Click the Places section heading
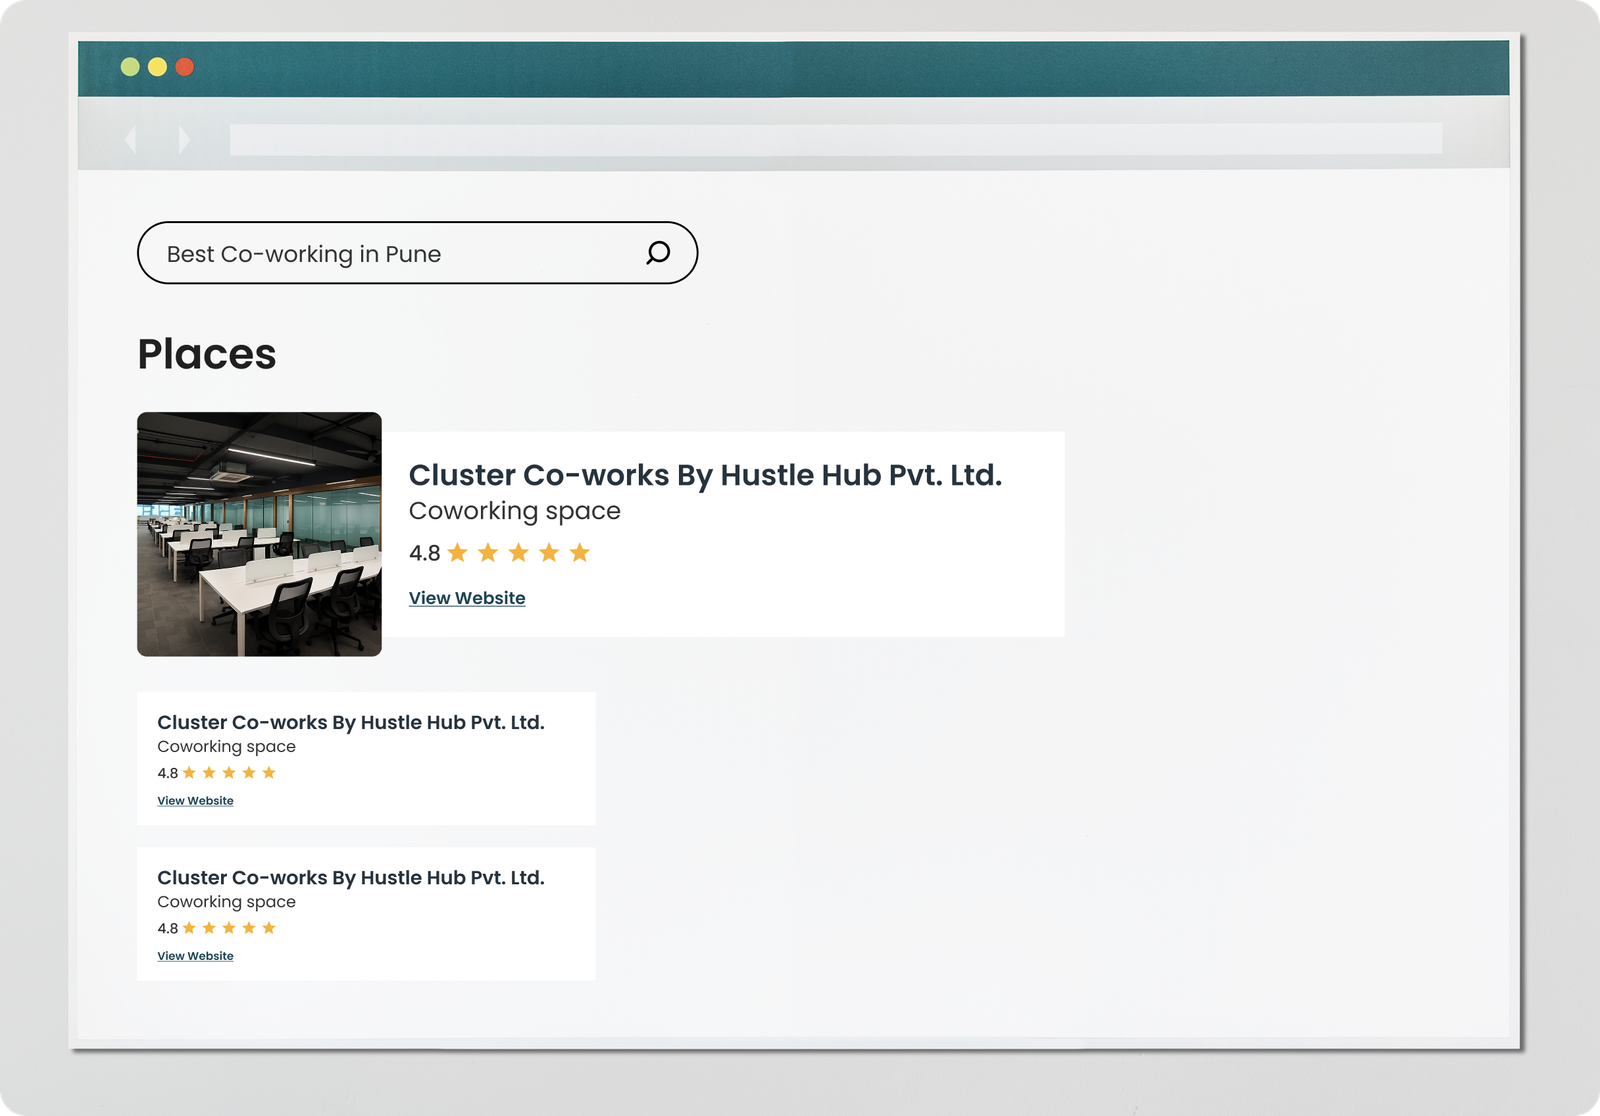1600x1116 pixels. click(207, 354)
